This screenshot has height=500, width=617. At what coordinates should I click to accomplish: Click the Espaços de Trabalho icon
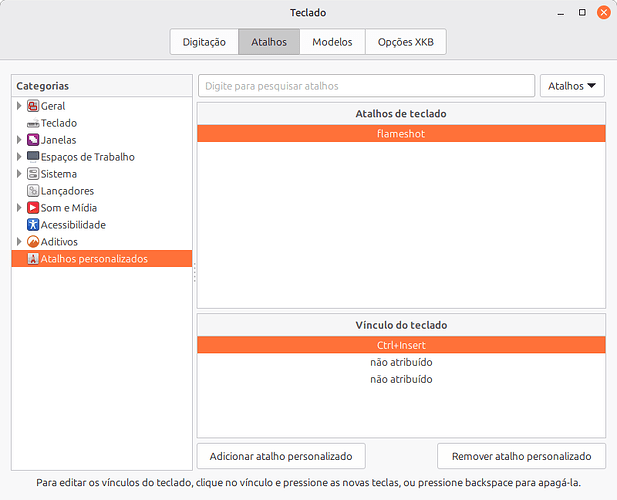(33, 157)
